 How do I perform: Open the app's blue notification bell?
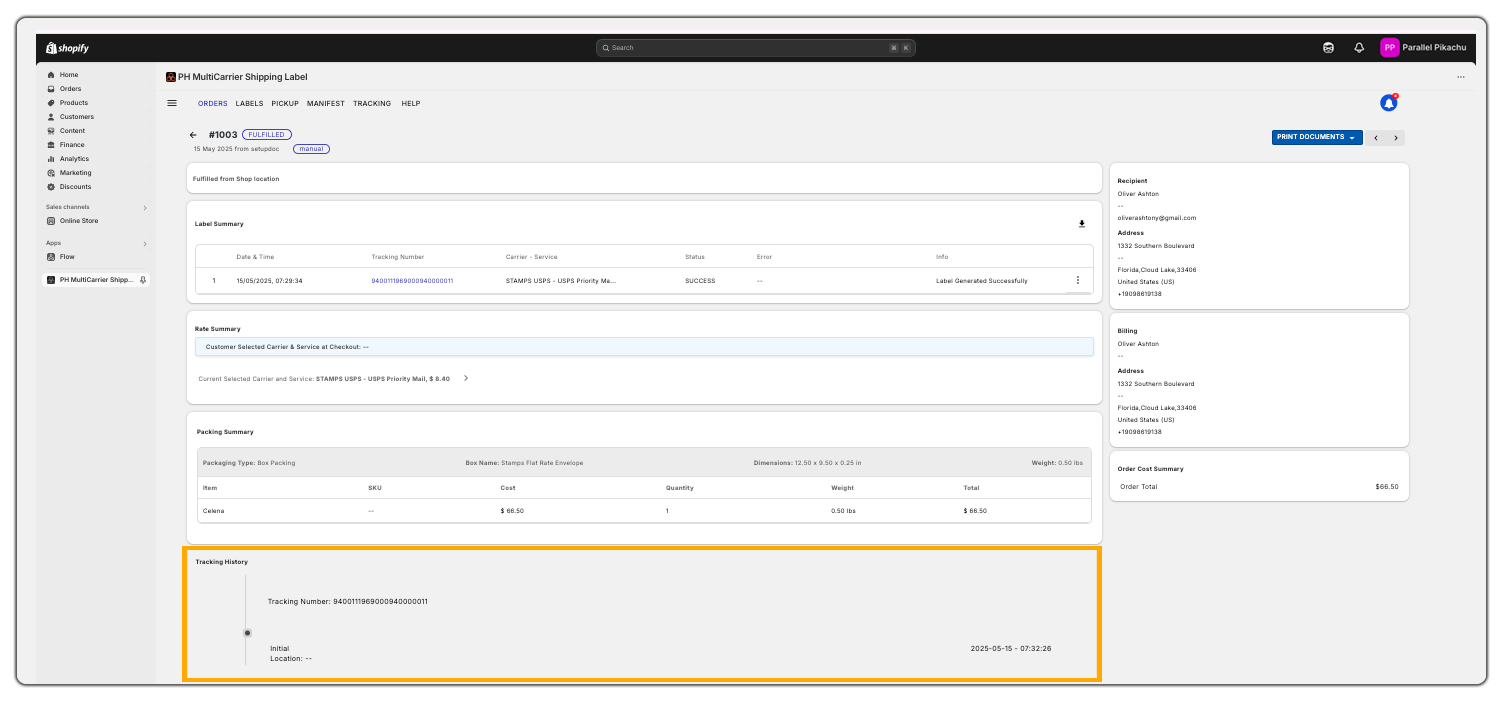[x=1388, y=103]
